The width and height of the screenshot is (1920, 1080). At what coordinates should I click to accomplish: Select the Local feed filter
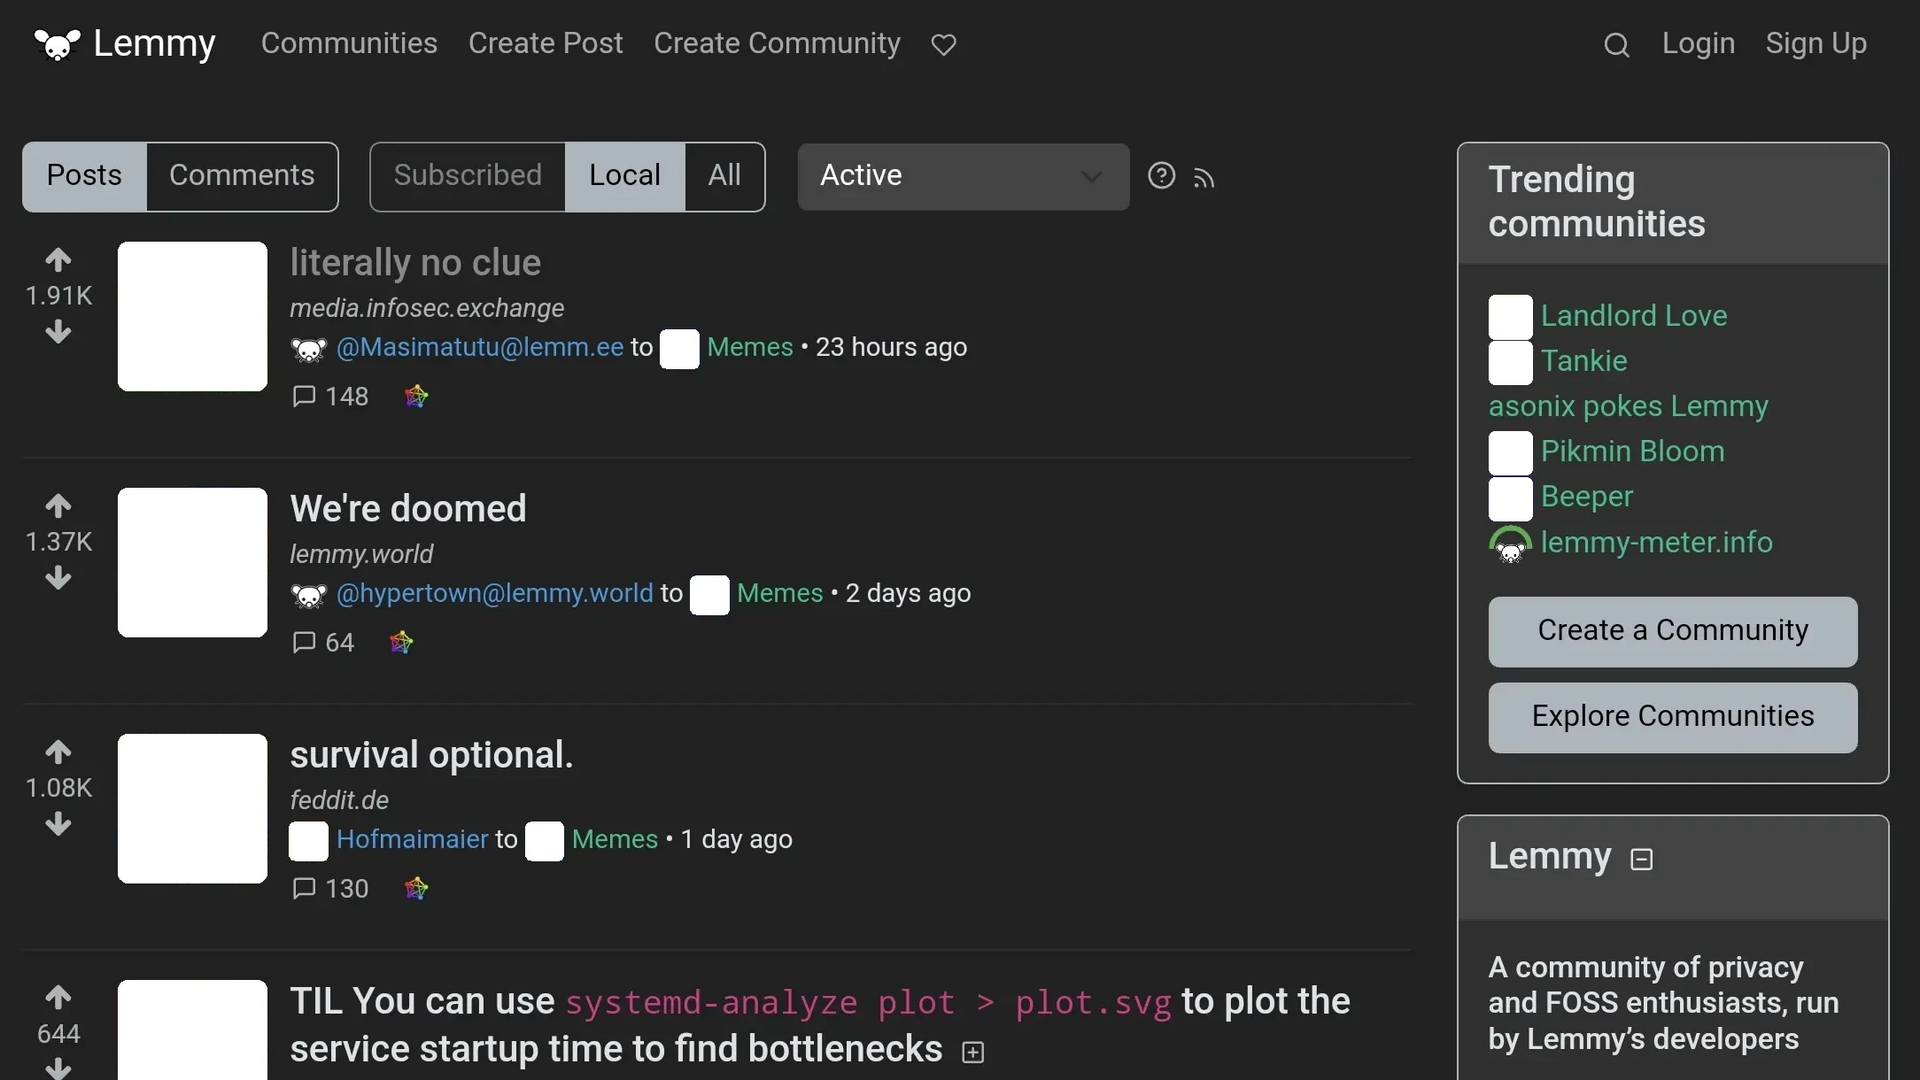tap(624, 176)
